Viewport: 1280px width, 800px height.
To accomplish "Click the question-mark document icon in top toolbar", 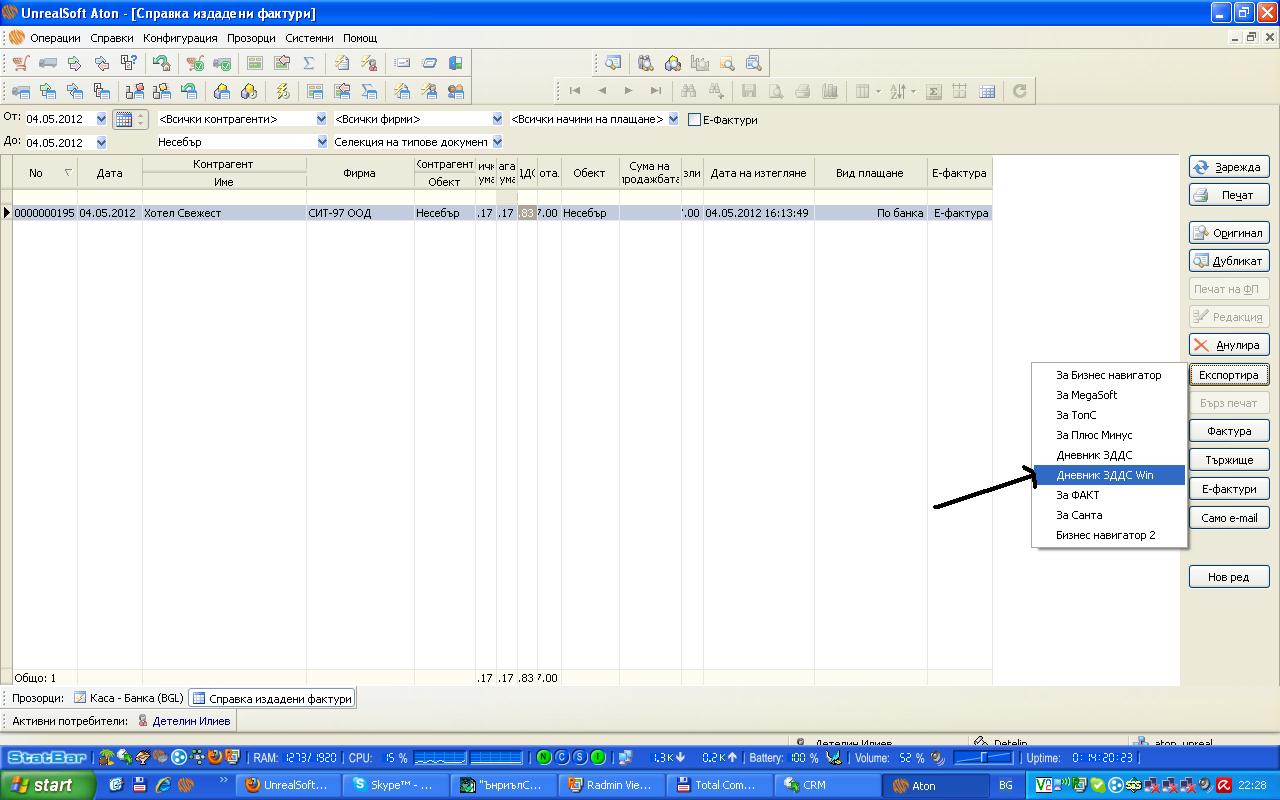I will 129,63.
